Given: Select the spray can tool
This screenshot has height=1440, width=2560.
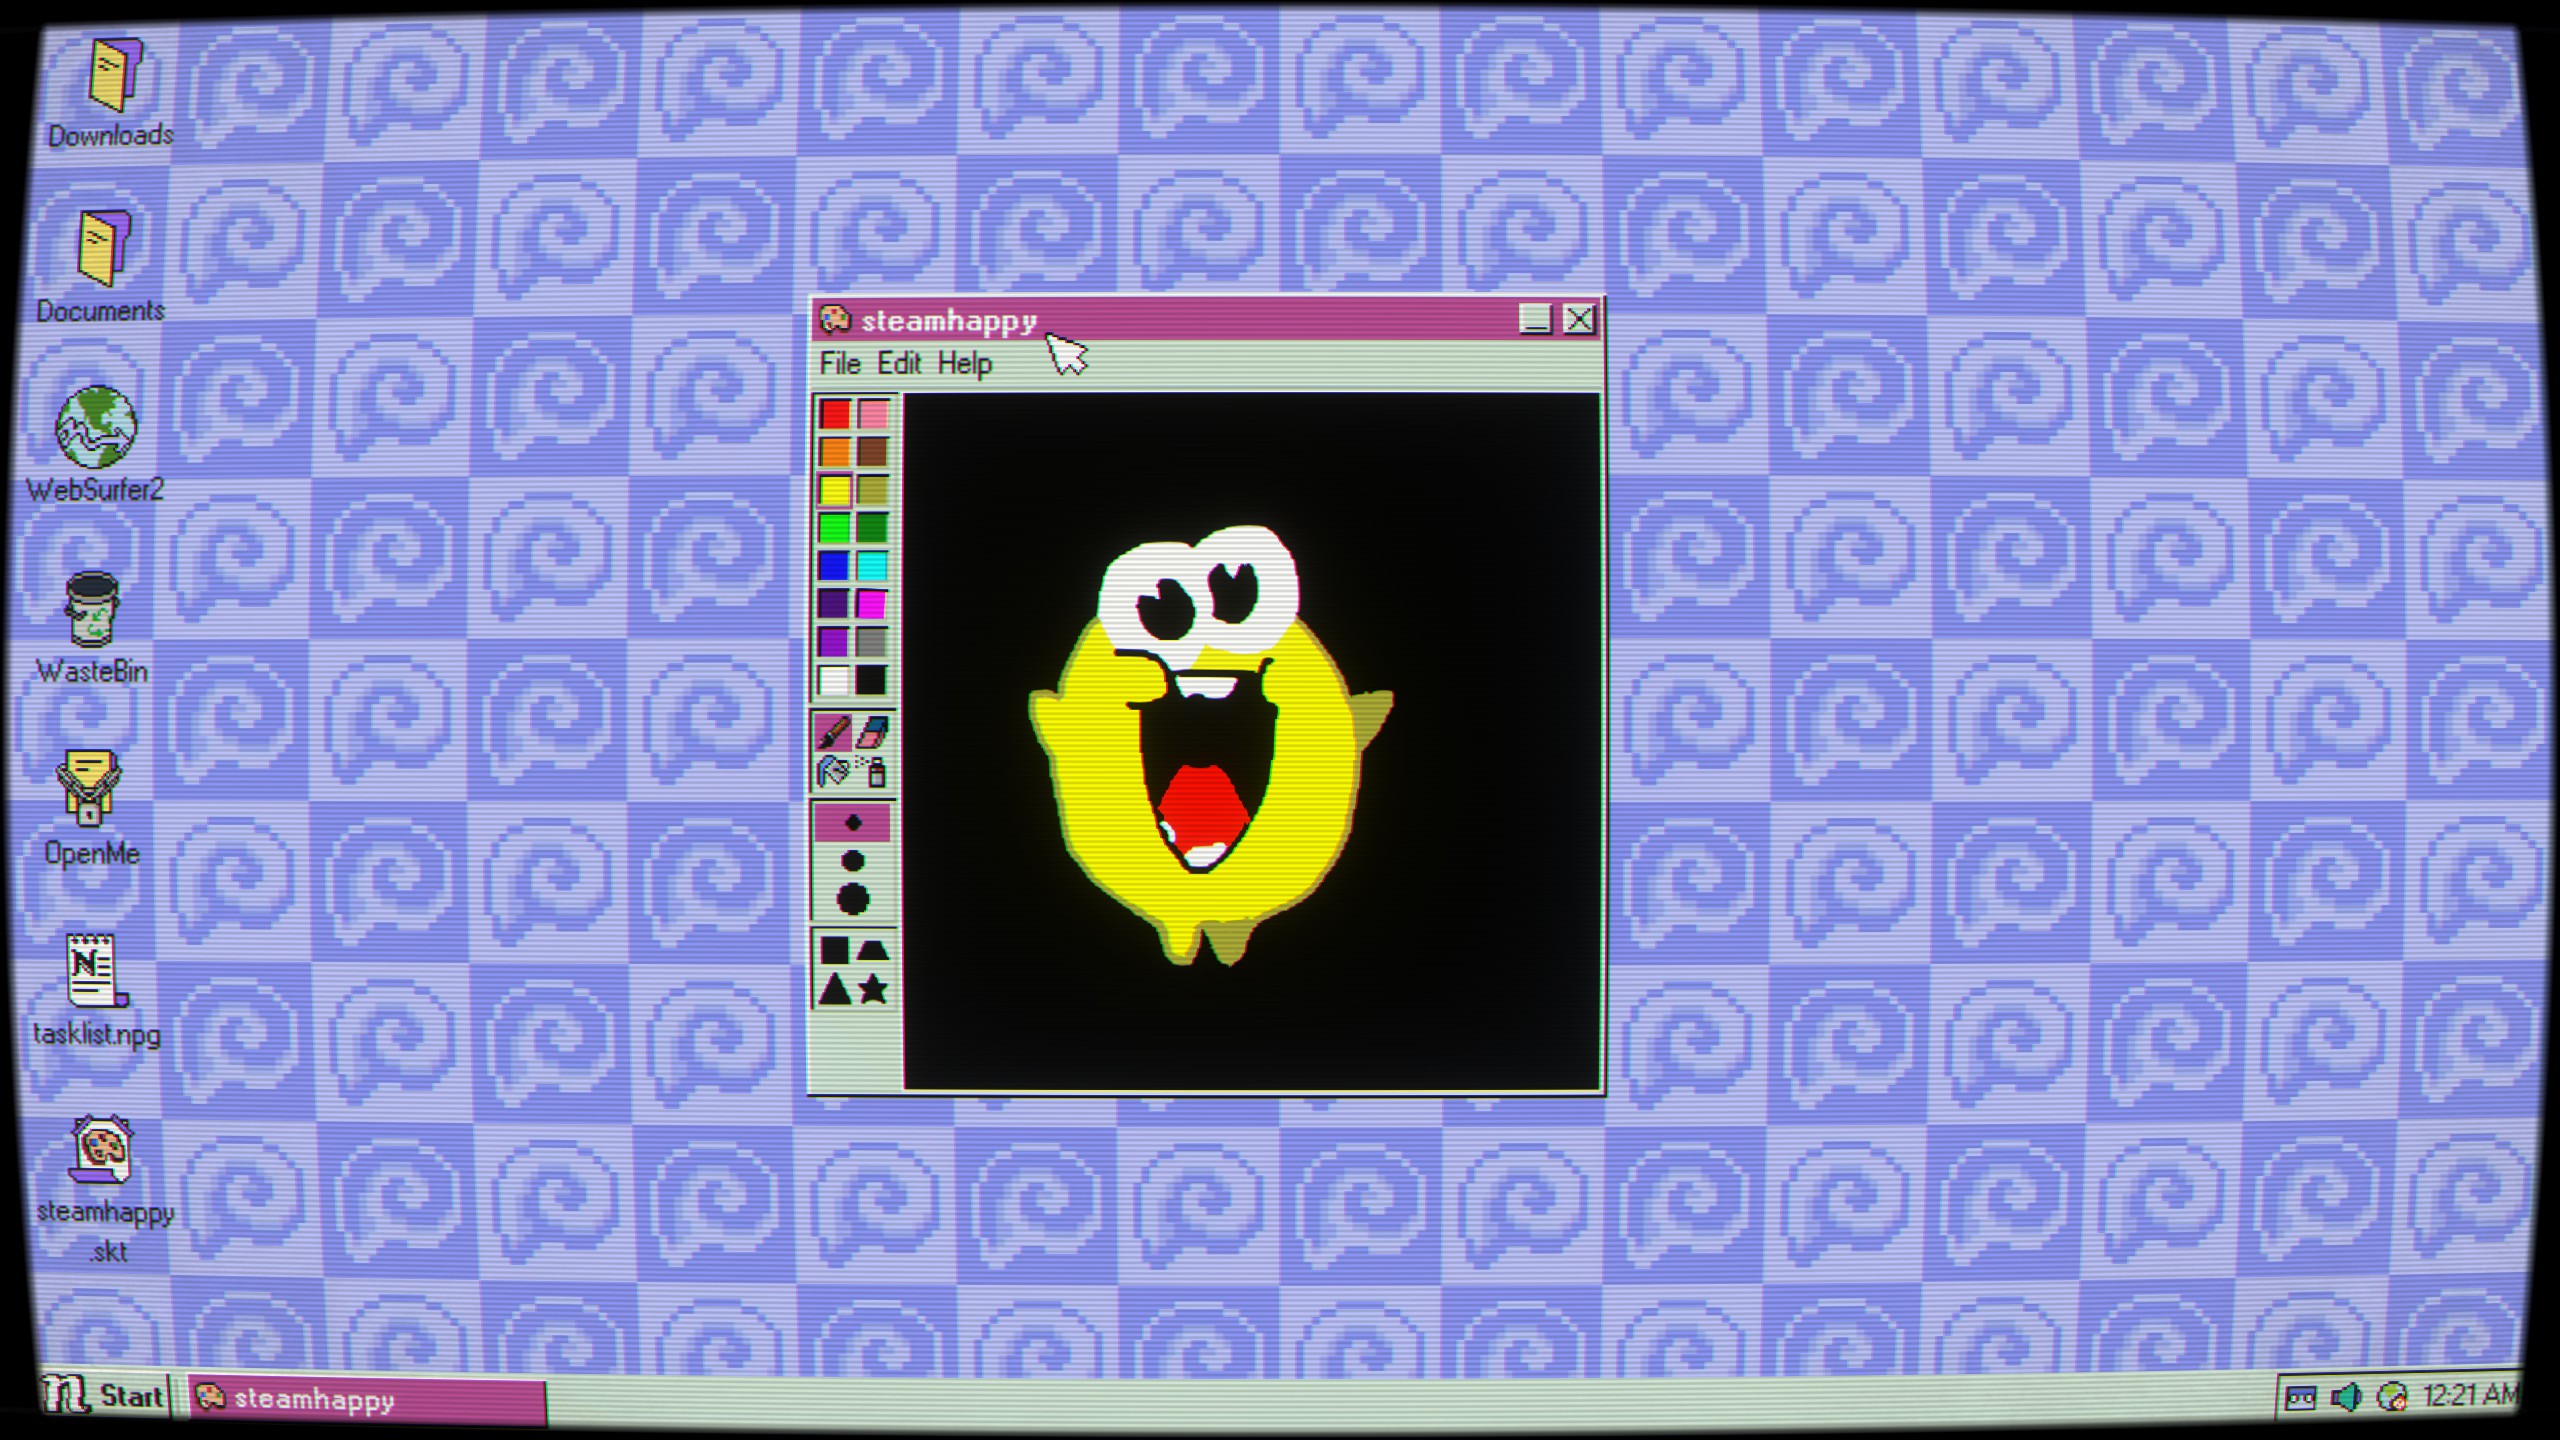Looking at the screenshot, I should (872, 771).
